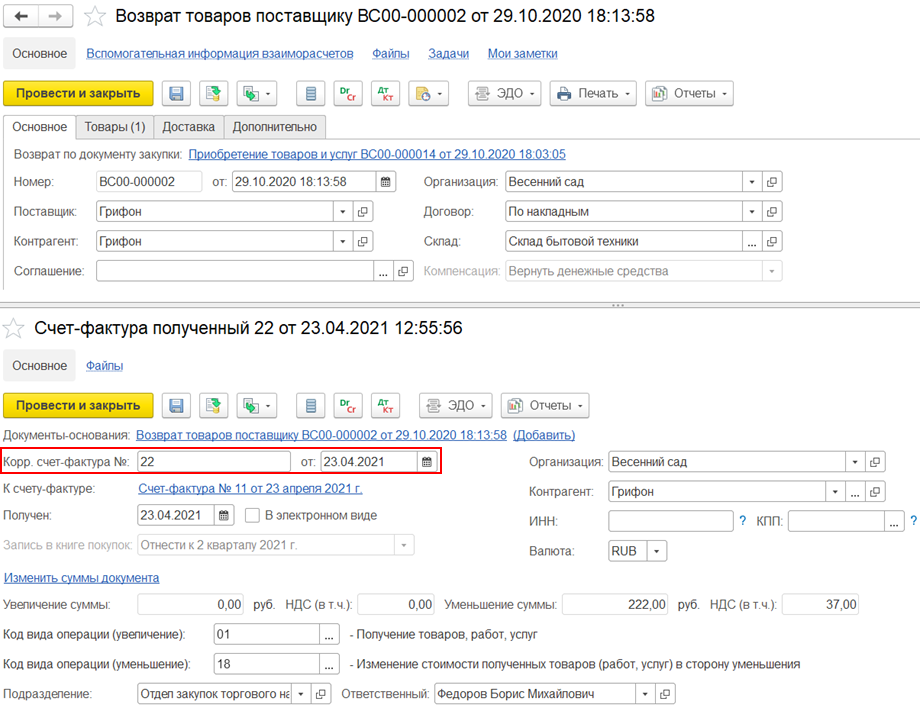Star the Возврат товаров поставщику document as favorite
Screen dimensions: 920x709
[x=94, y=16]
